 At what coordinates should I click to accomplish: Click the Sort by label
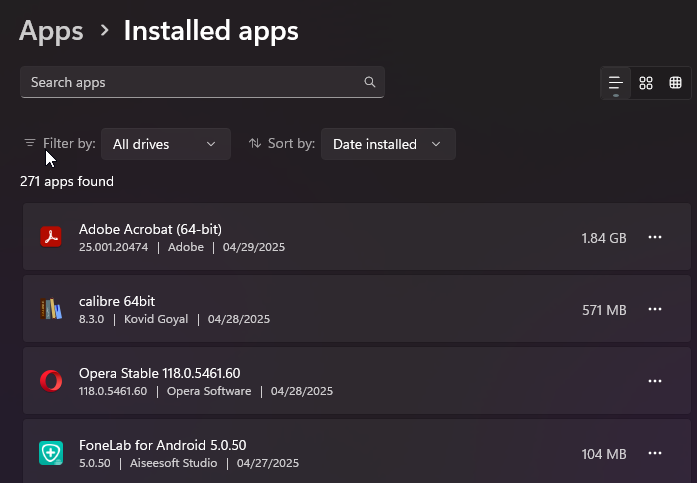tap(291, 143)
